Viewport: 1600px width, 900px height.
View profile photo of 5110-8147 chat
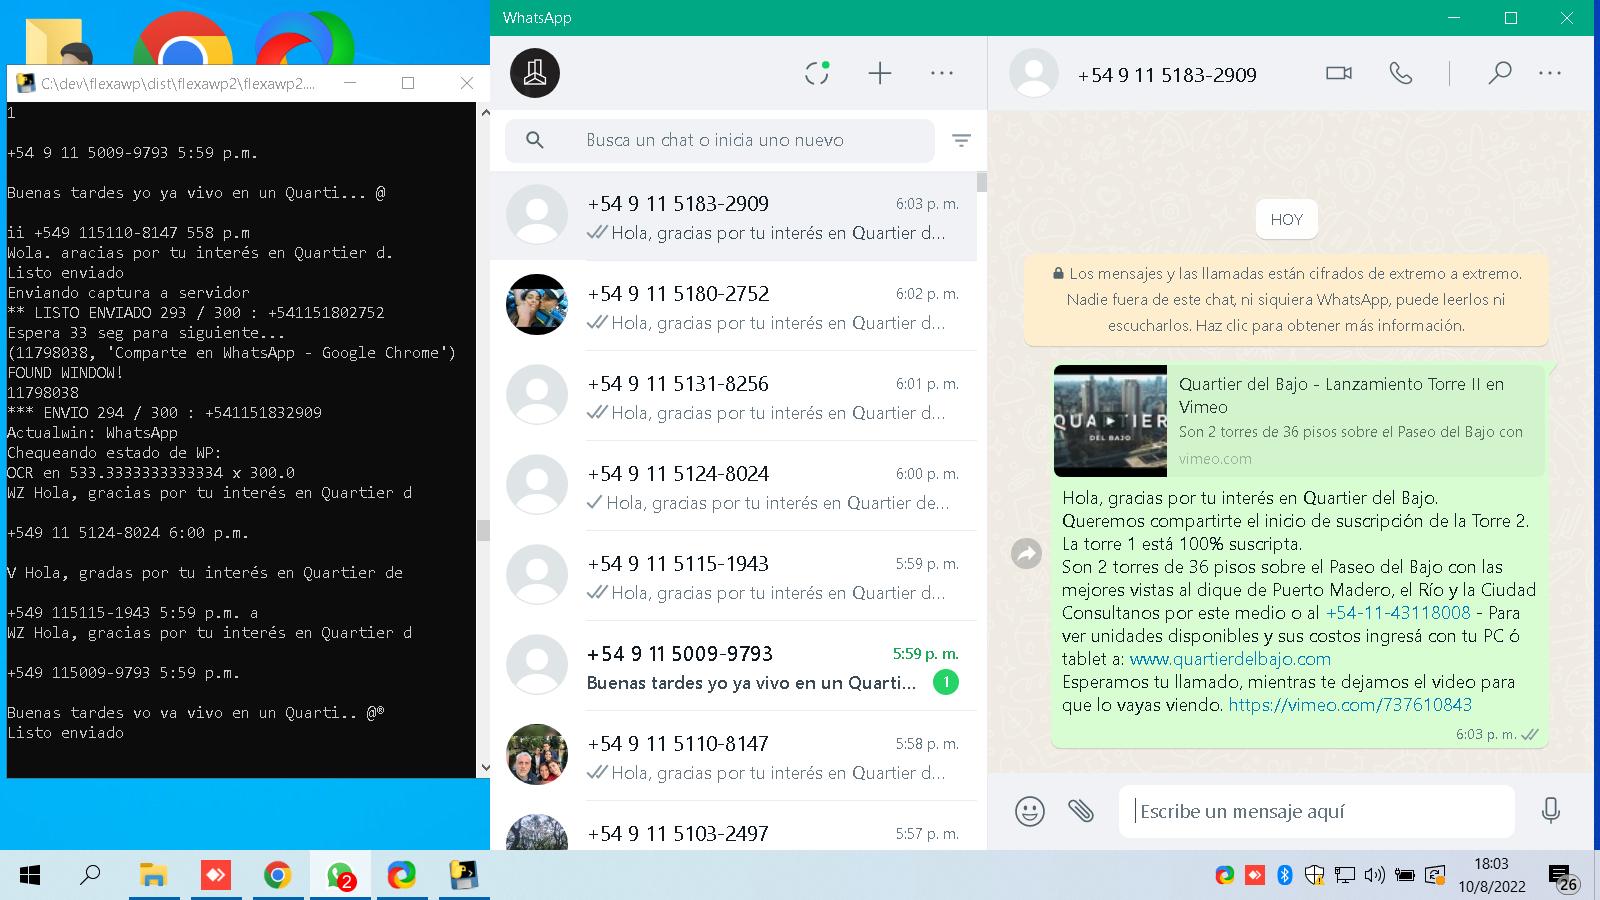point(537,754)
